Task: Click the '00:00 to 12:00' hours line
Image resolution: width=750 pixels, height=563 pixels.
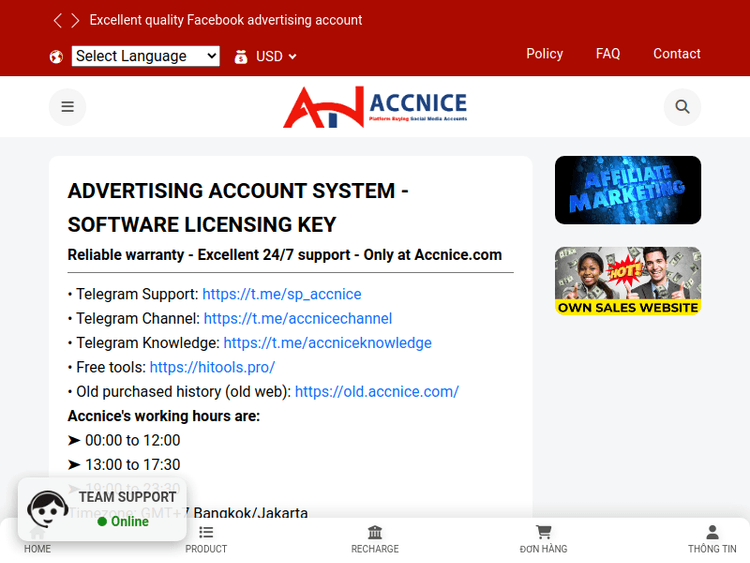Action: click(124, 441)
